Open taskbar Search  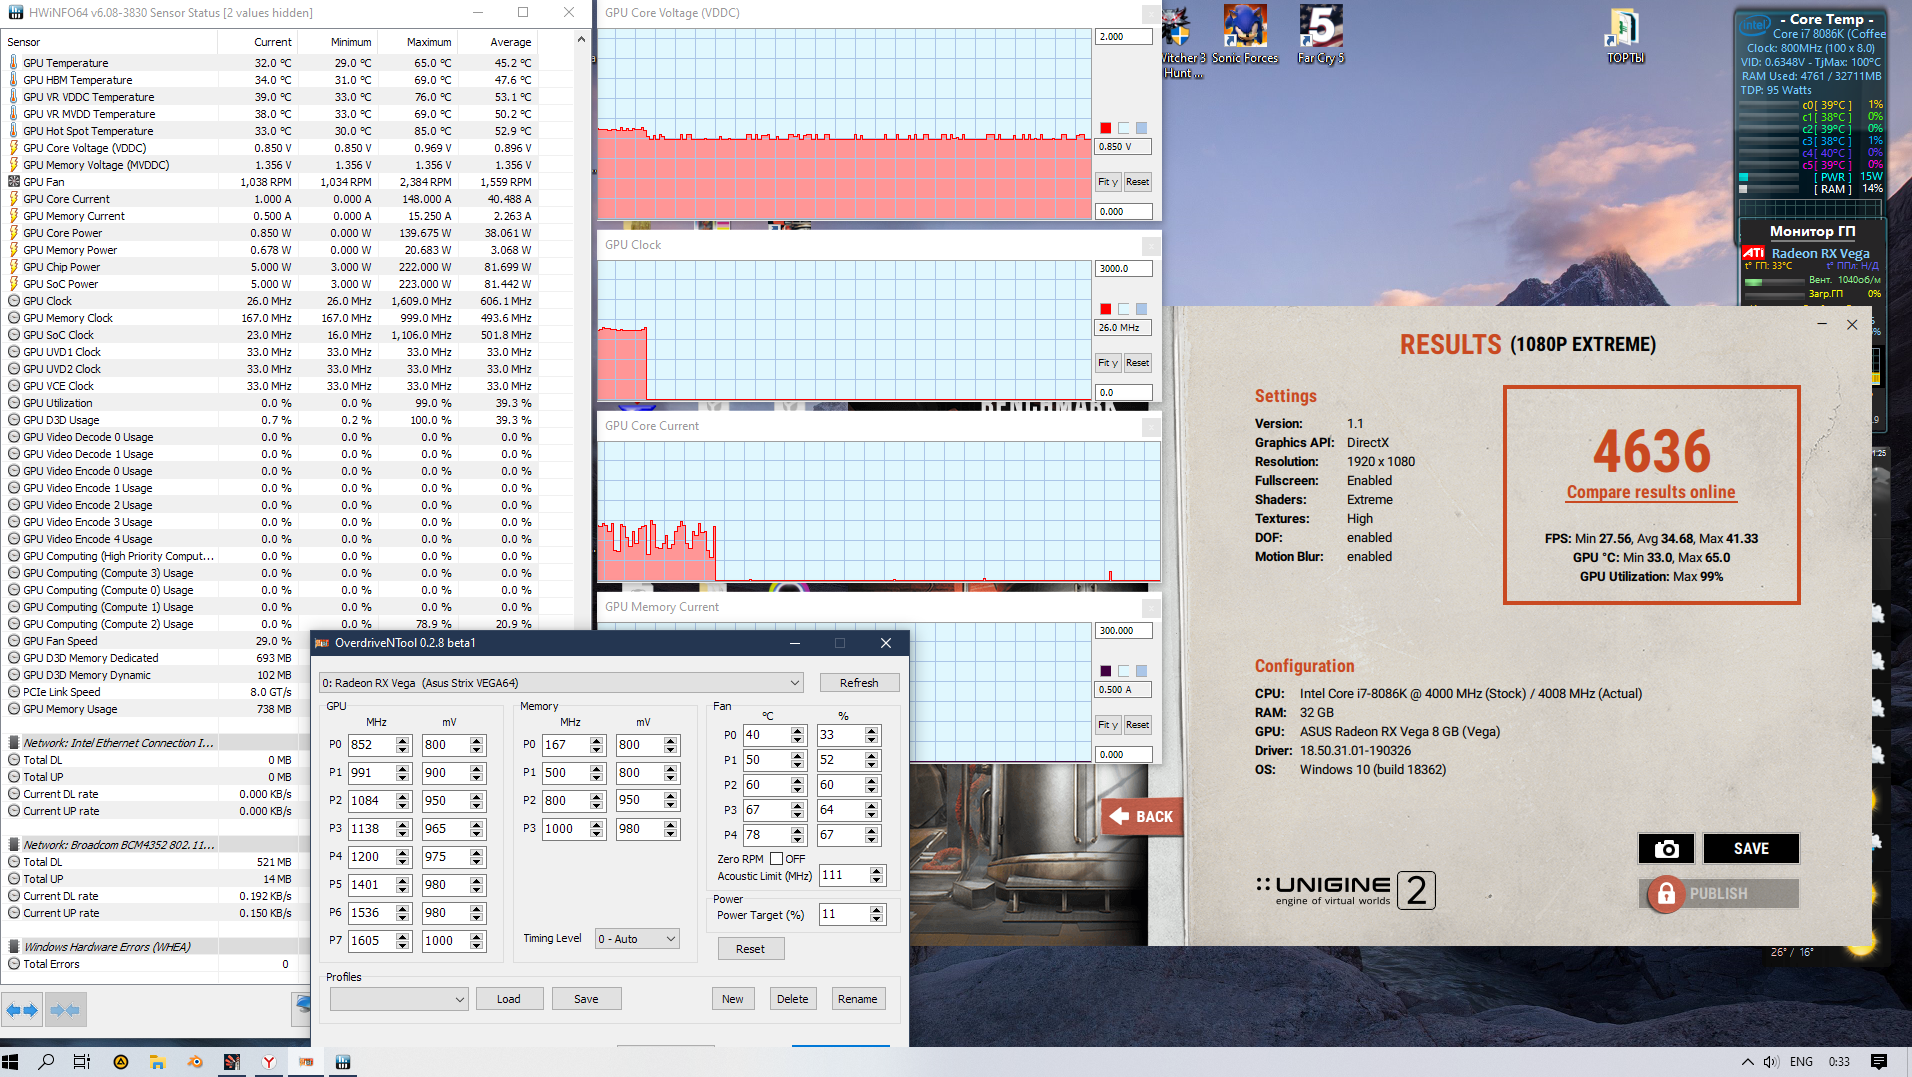(x=46, y=1062)
